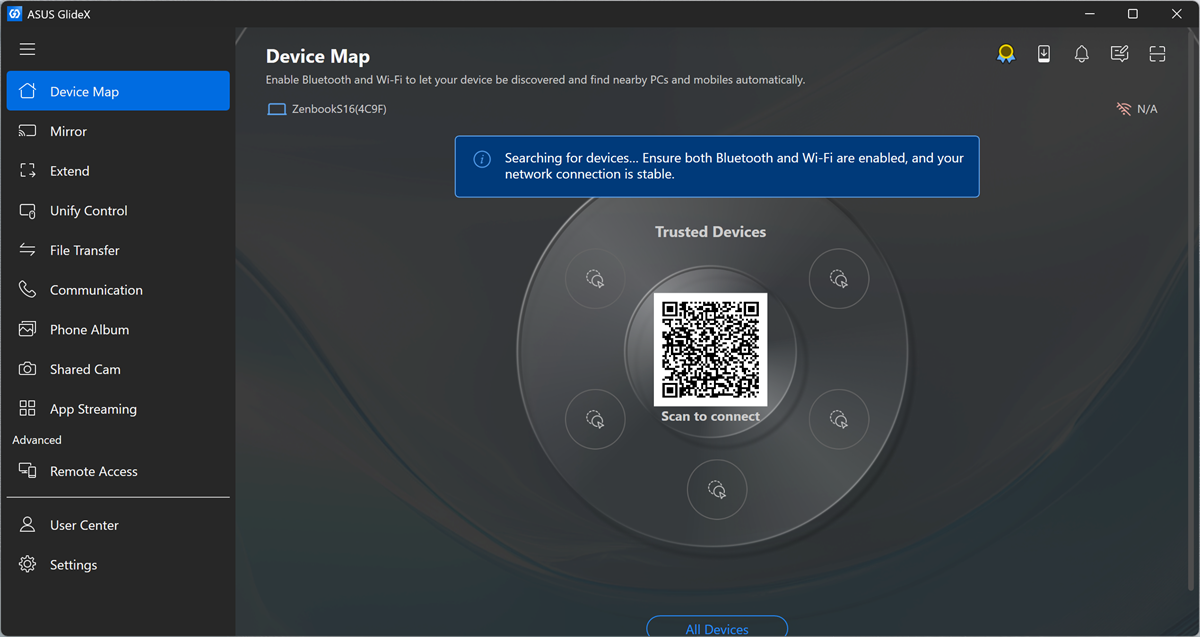This screenshot has height=637, width=1200.
Task: Open the feedback note-and-pencil icon
Action: coord(1120,54)
